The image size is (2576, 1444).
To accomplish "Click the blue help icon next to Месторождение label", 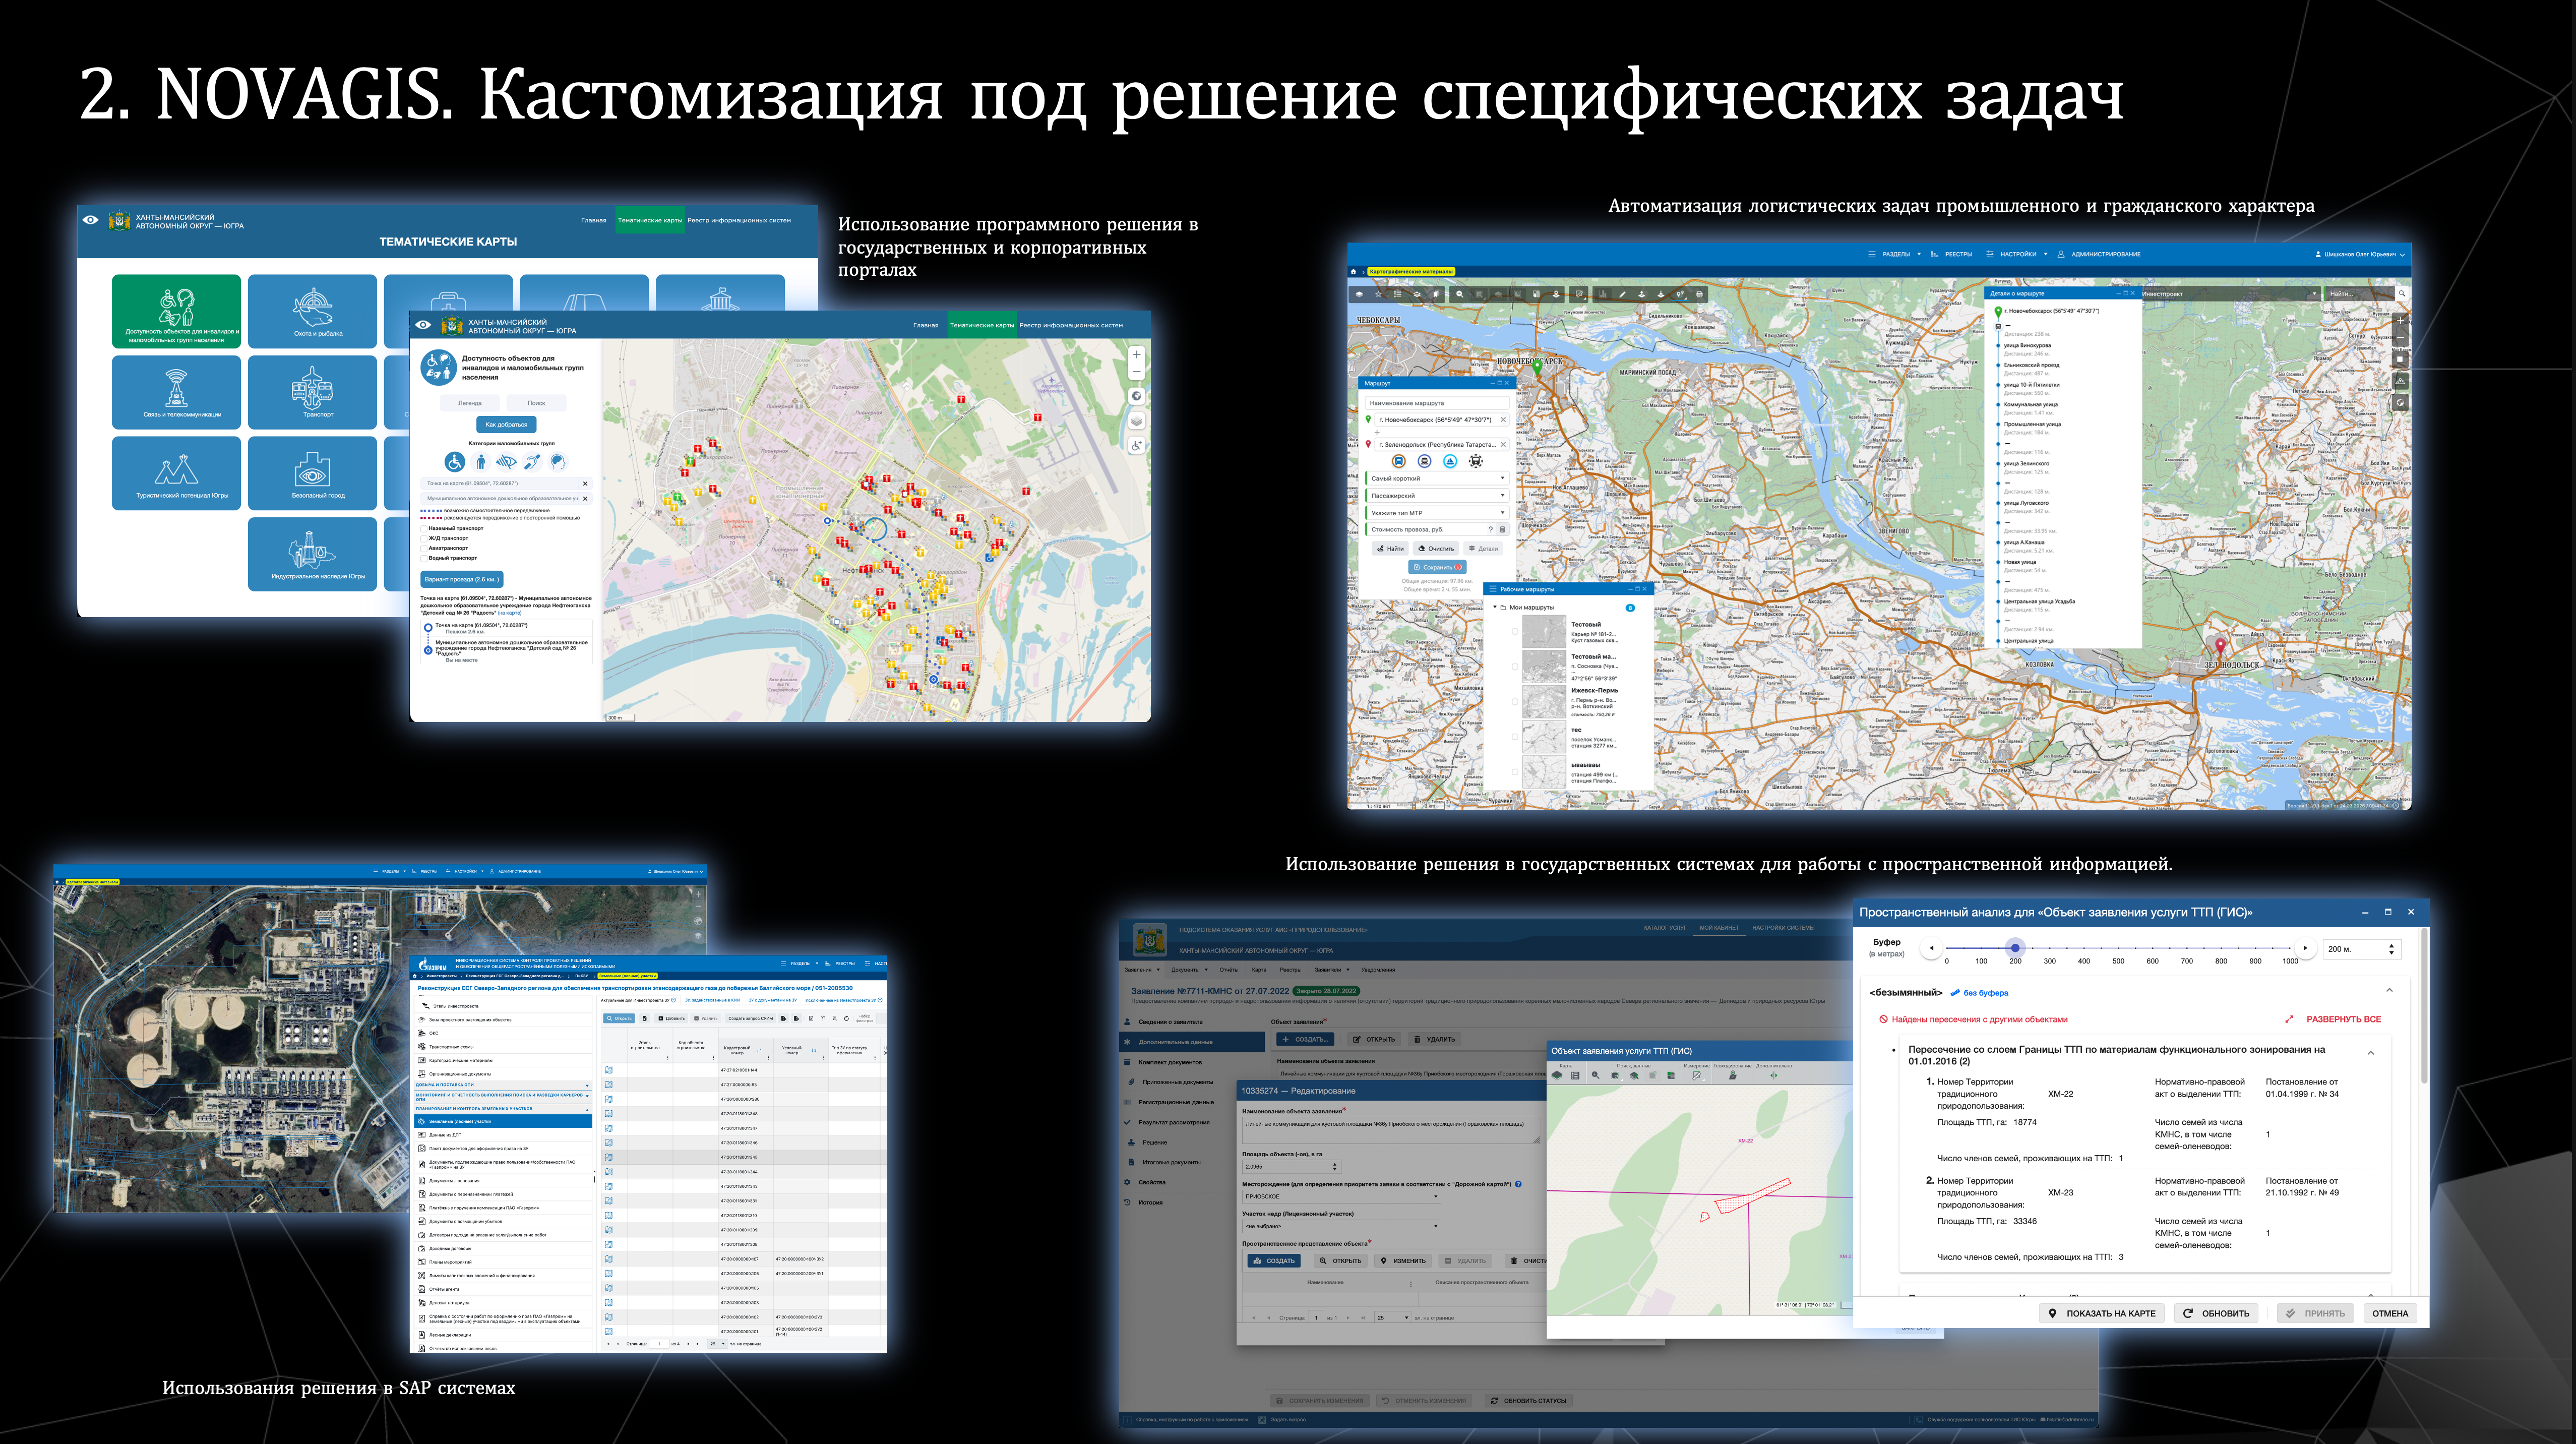I will pos(1518,1184).
